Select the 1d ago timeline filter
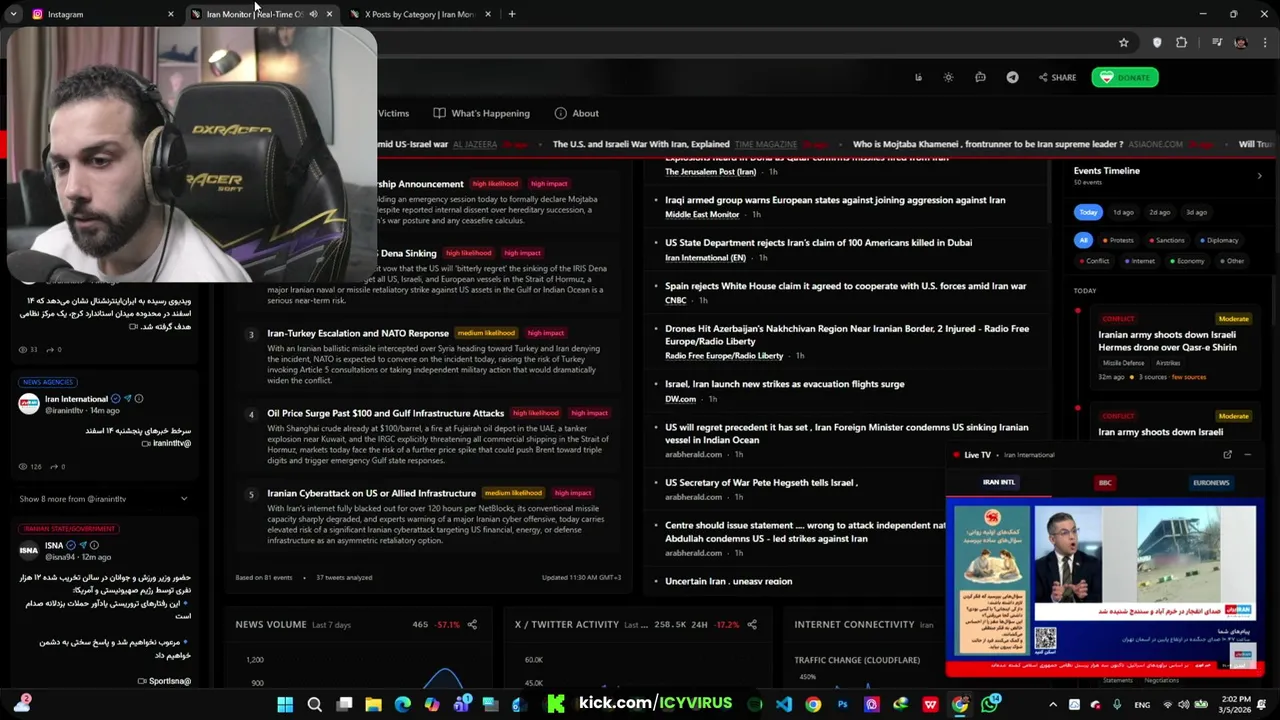Image resolution: width=1280 pixels, height=720 pixels. 1124,212
